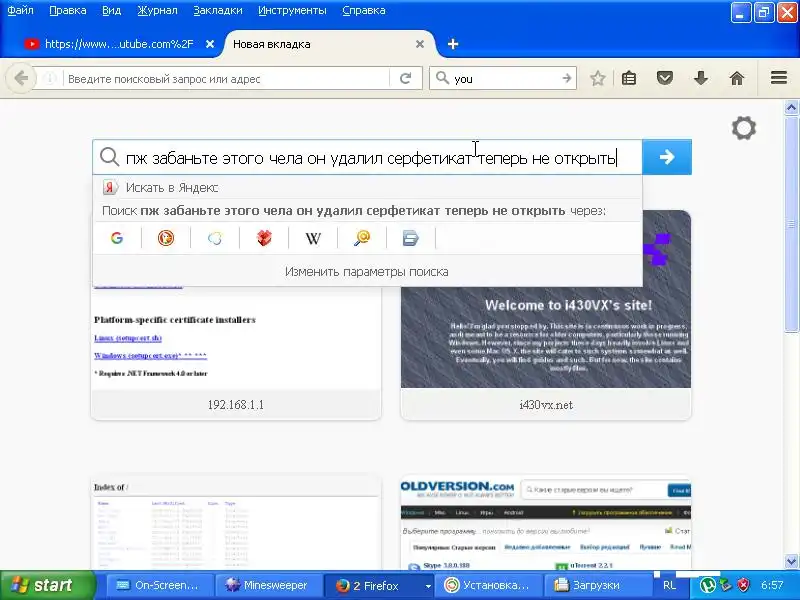
Task: Click the blue search arrow button
Action: coord(667,157)
